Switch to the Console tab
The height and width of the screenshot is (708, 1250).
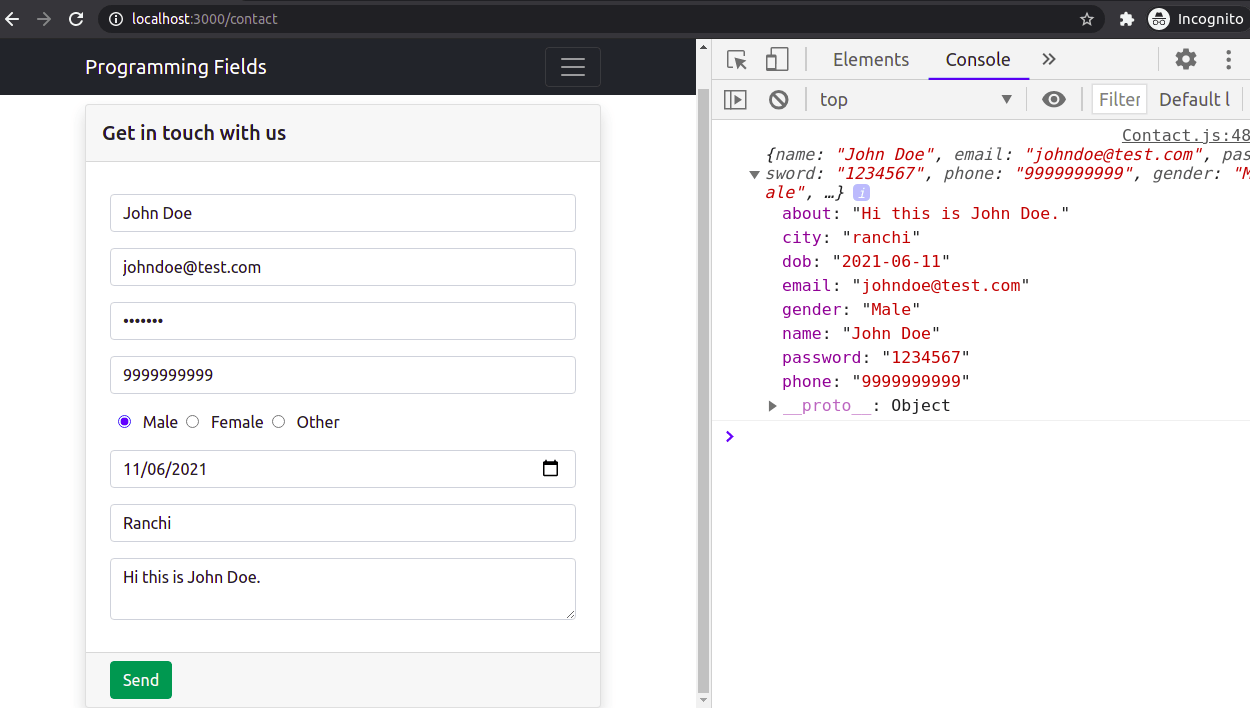(x=977, y=59)
